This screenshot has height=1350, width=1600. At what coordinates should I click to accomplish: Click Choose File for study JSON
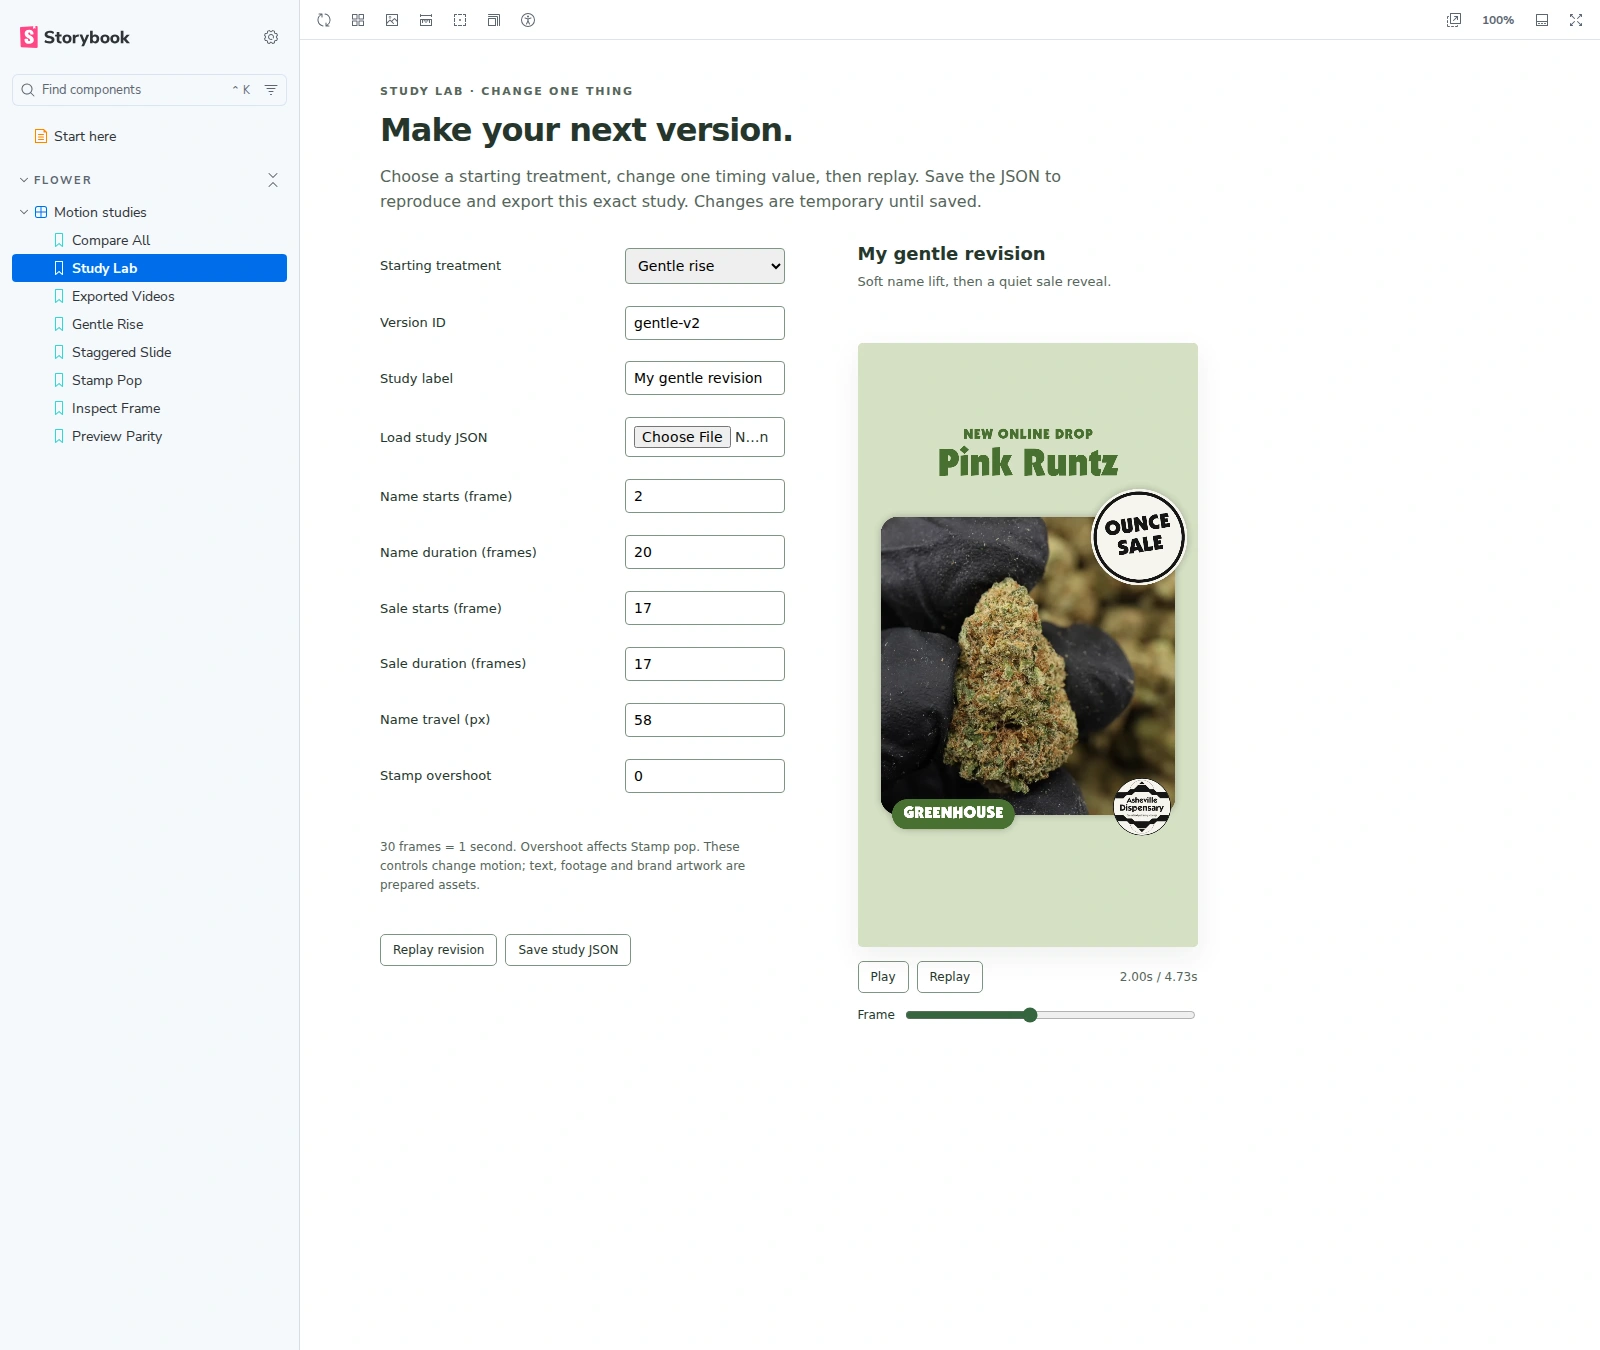[682, 437]
